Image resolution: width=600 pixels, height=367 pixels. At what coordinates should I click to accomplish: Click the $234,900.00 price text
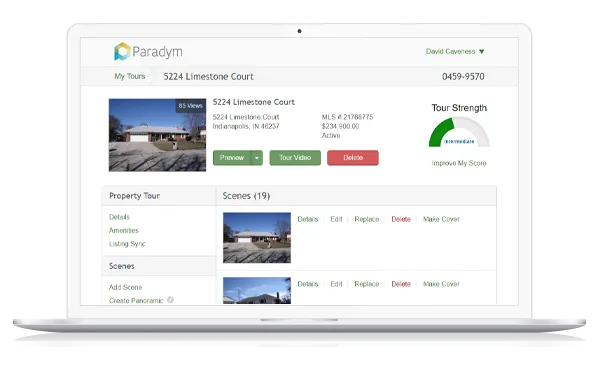(340, 126)
